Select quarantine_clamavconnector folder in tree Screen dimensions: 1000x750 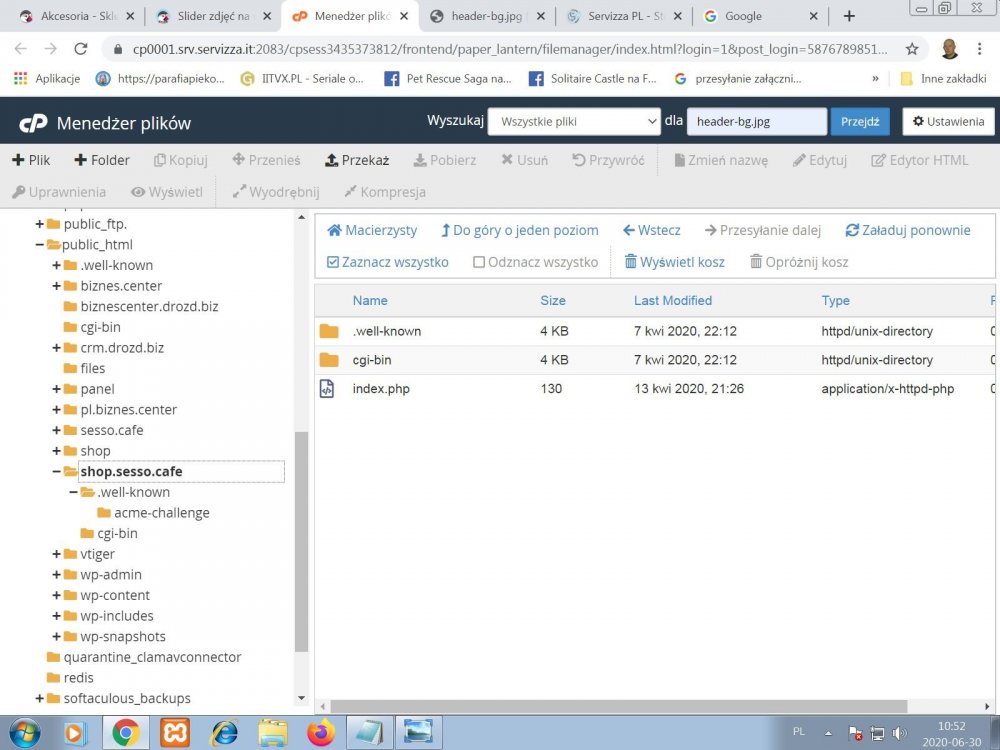[x=152, y=657]
